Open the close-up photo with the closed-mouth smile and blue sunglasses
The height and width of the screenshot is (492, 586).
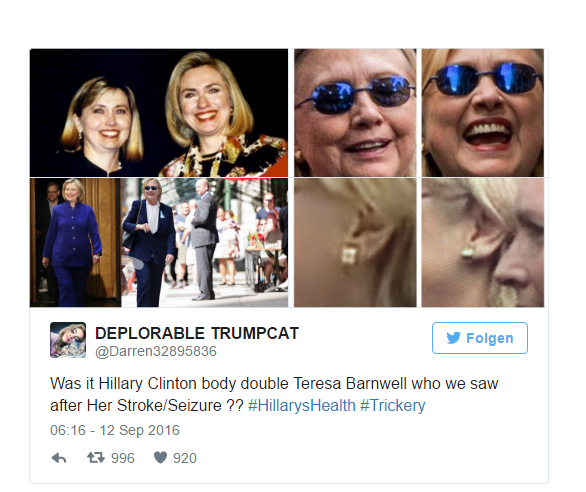[x=355, y=113]
